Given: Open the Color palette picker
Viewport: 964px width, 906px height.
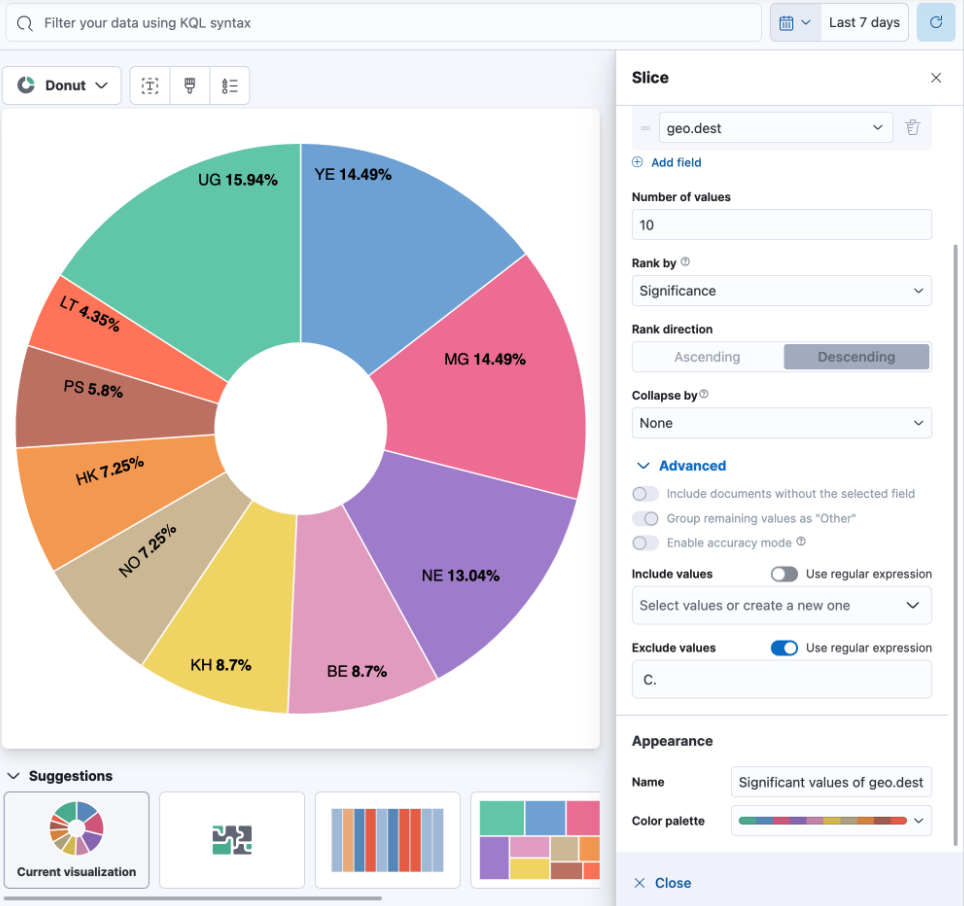Looking at the screenshot, I should click(x=830, y=820).
